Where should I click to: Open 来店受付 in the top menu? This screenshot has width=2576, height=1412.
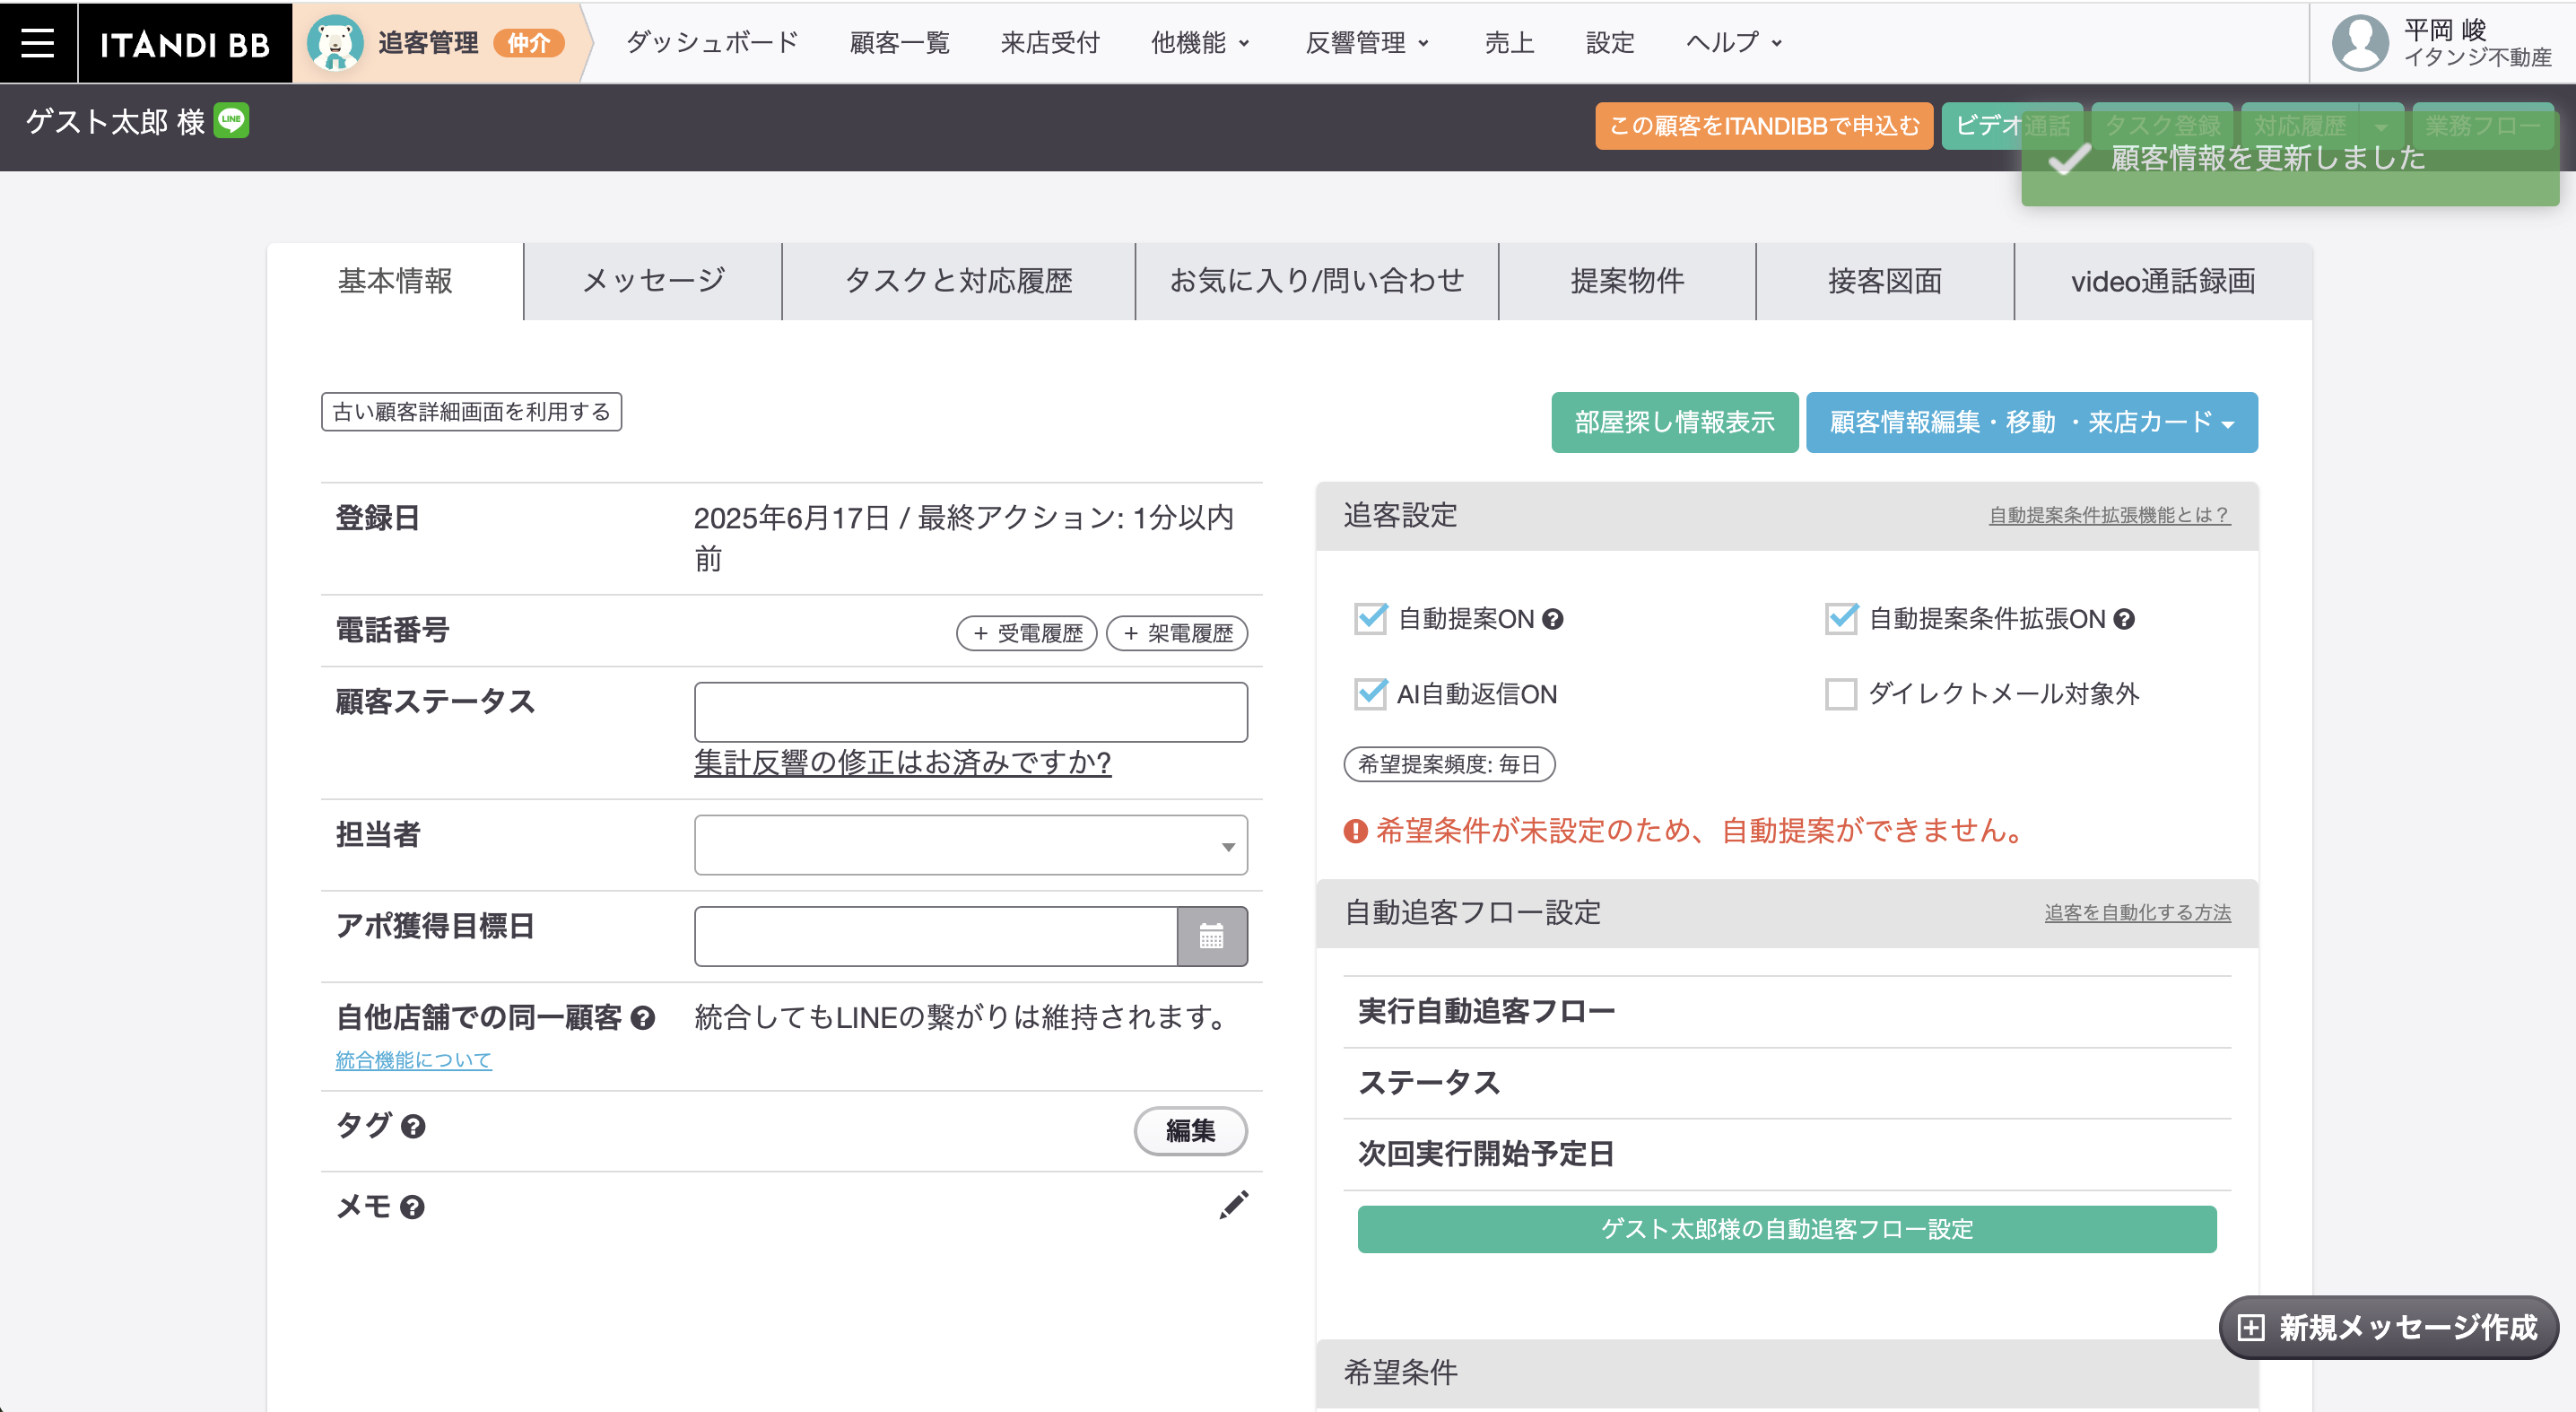pyautogui.click(x=1050, y=43)
